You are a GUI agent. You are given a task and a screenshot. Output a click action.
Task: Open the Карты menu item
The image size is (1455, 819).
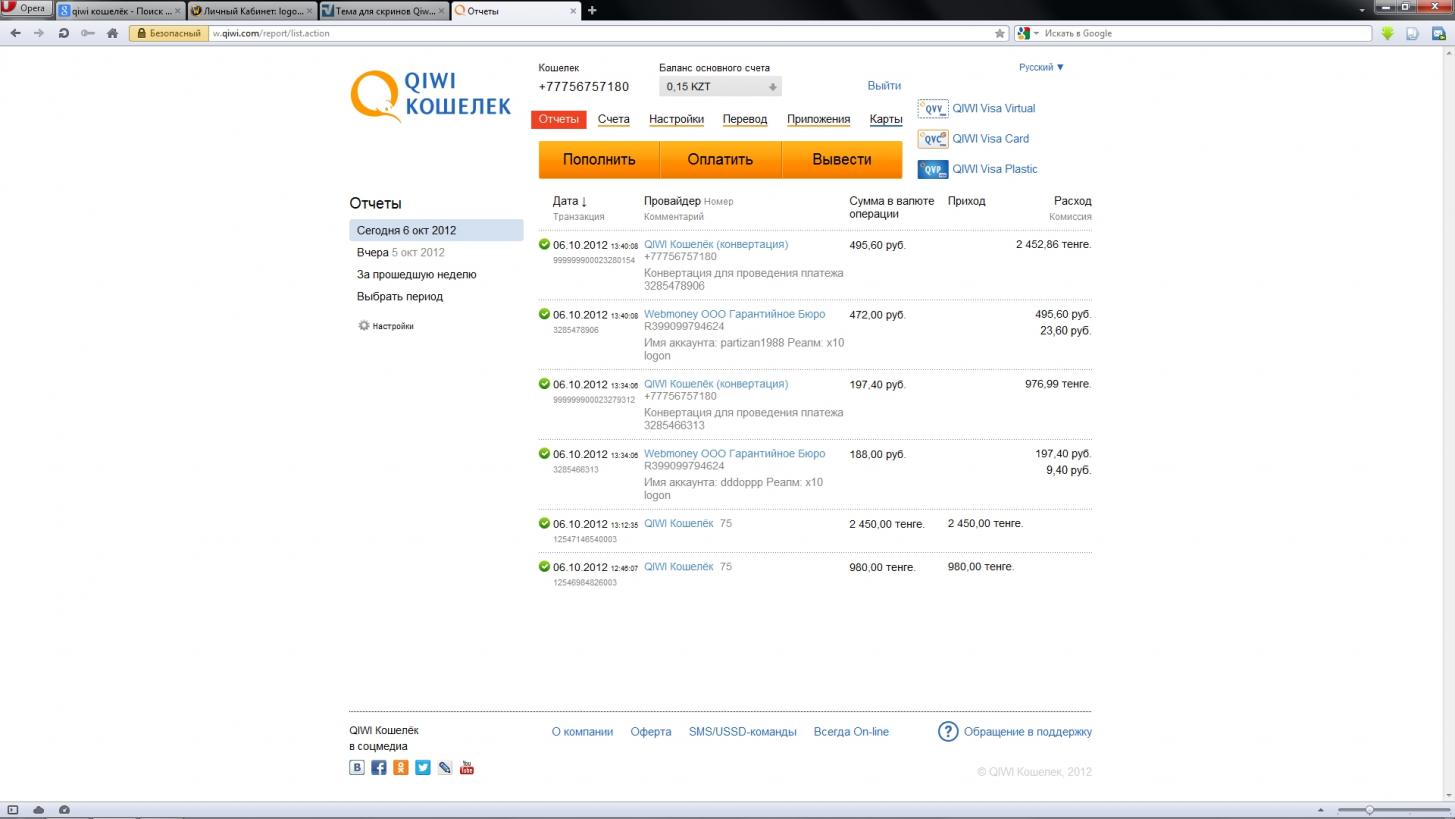click(x=886, y=120)
